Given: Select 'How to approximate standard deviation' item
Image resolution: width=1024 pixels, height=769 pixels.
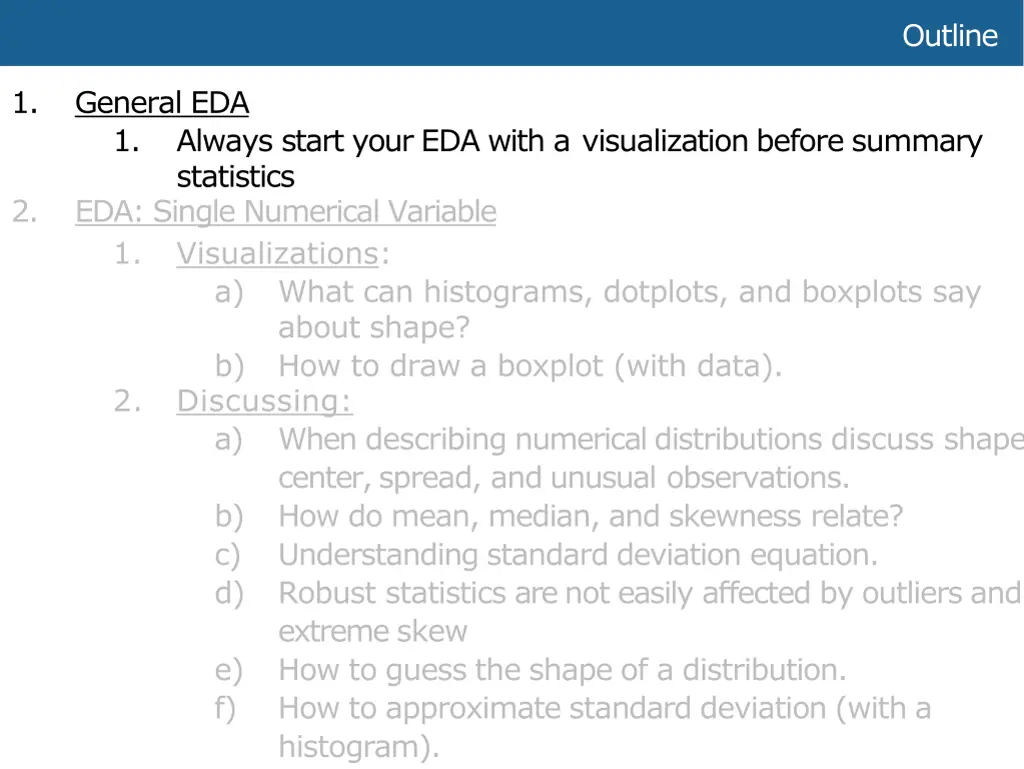Looking at the screenshot, I should [605, 727].
